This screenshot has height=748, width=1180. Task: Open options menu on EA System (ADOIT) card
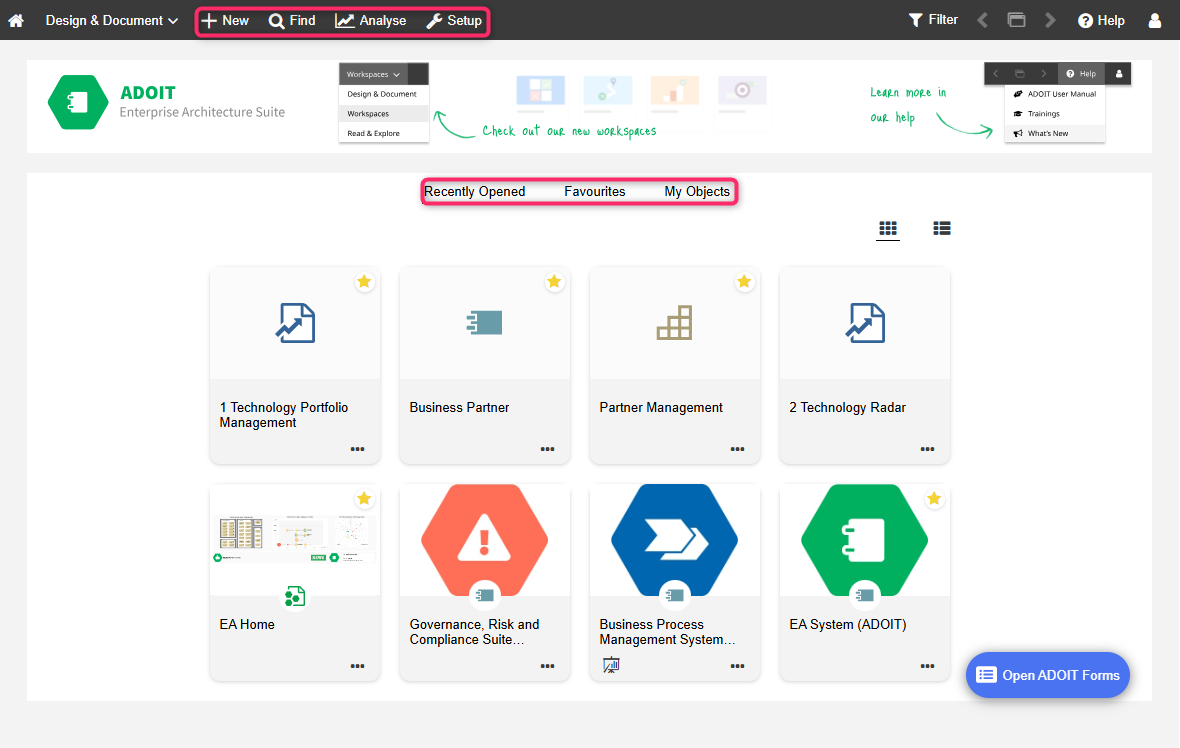coord(927,665)
